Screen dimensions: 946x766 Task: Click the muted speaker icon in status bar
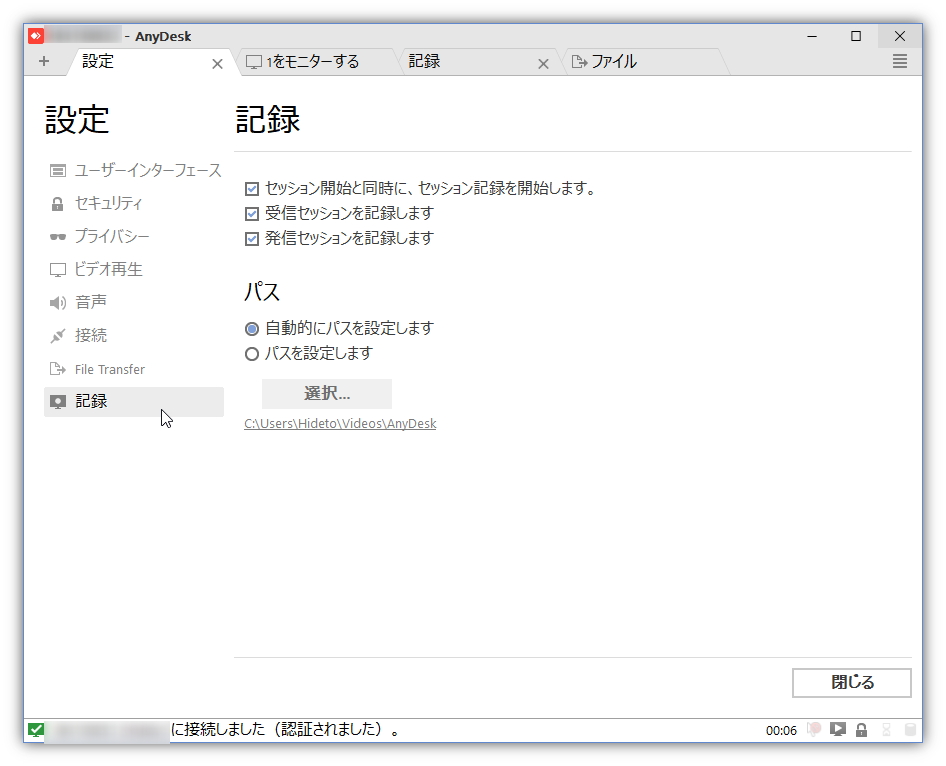tap(812, 730)
